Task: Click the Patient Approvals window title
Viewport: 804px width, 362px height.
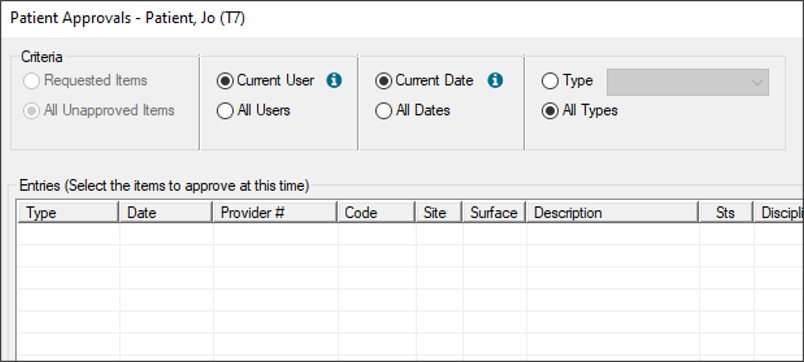Action: [128, 18]
